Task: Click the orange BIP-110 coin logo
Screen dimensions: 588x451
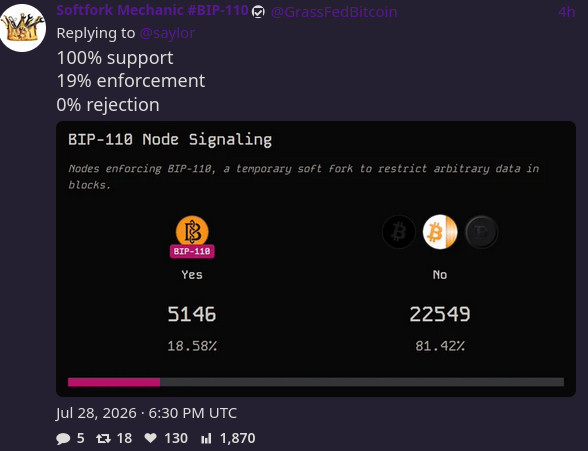Action: (x=192, y=231)
